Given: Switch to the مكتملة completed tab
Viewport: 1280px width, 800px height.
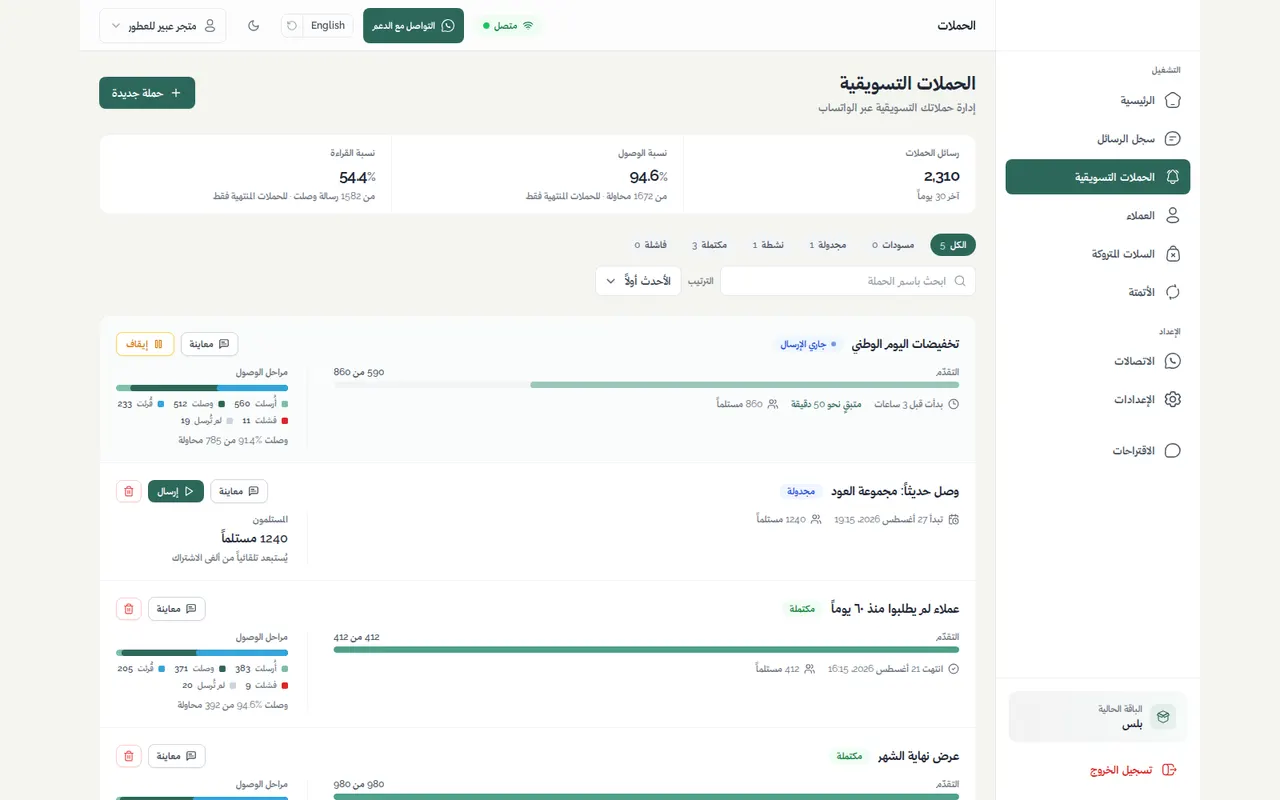Looking at the screenshot, I should pos(709,245).
